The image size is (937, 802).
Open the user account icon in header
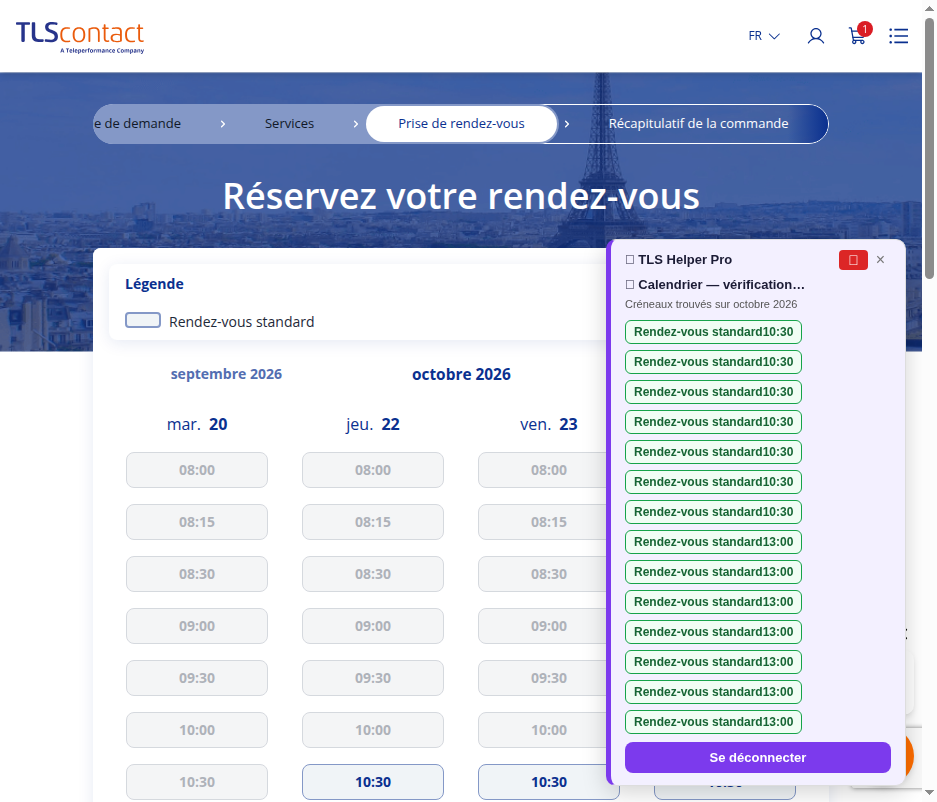(816, 36)
